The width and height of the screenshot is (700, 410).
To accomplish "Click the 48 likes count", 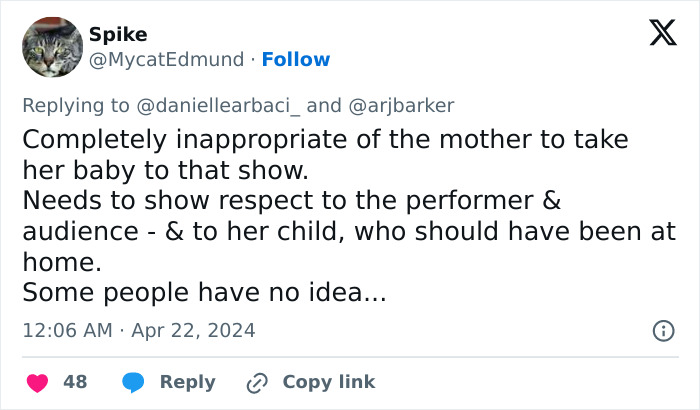I will coord(75,382).
